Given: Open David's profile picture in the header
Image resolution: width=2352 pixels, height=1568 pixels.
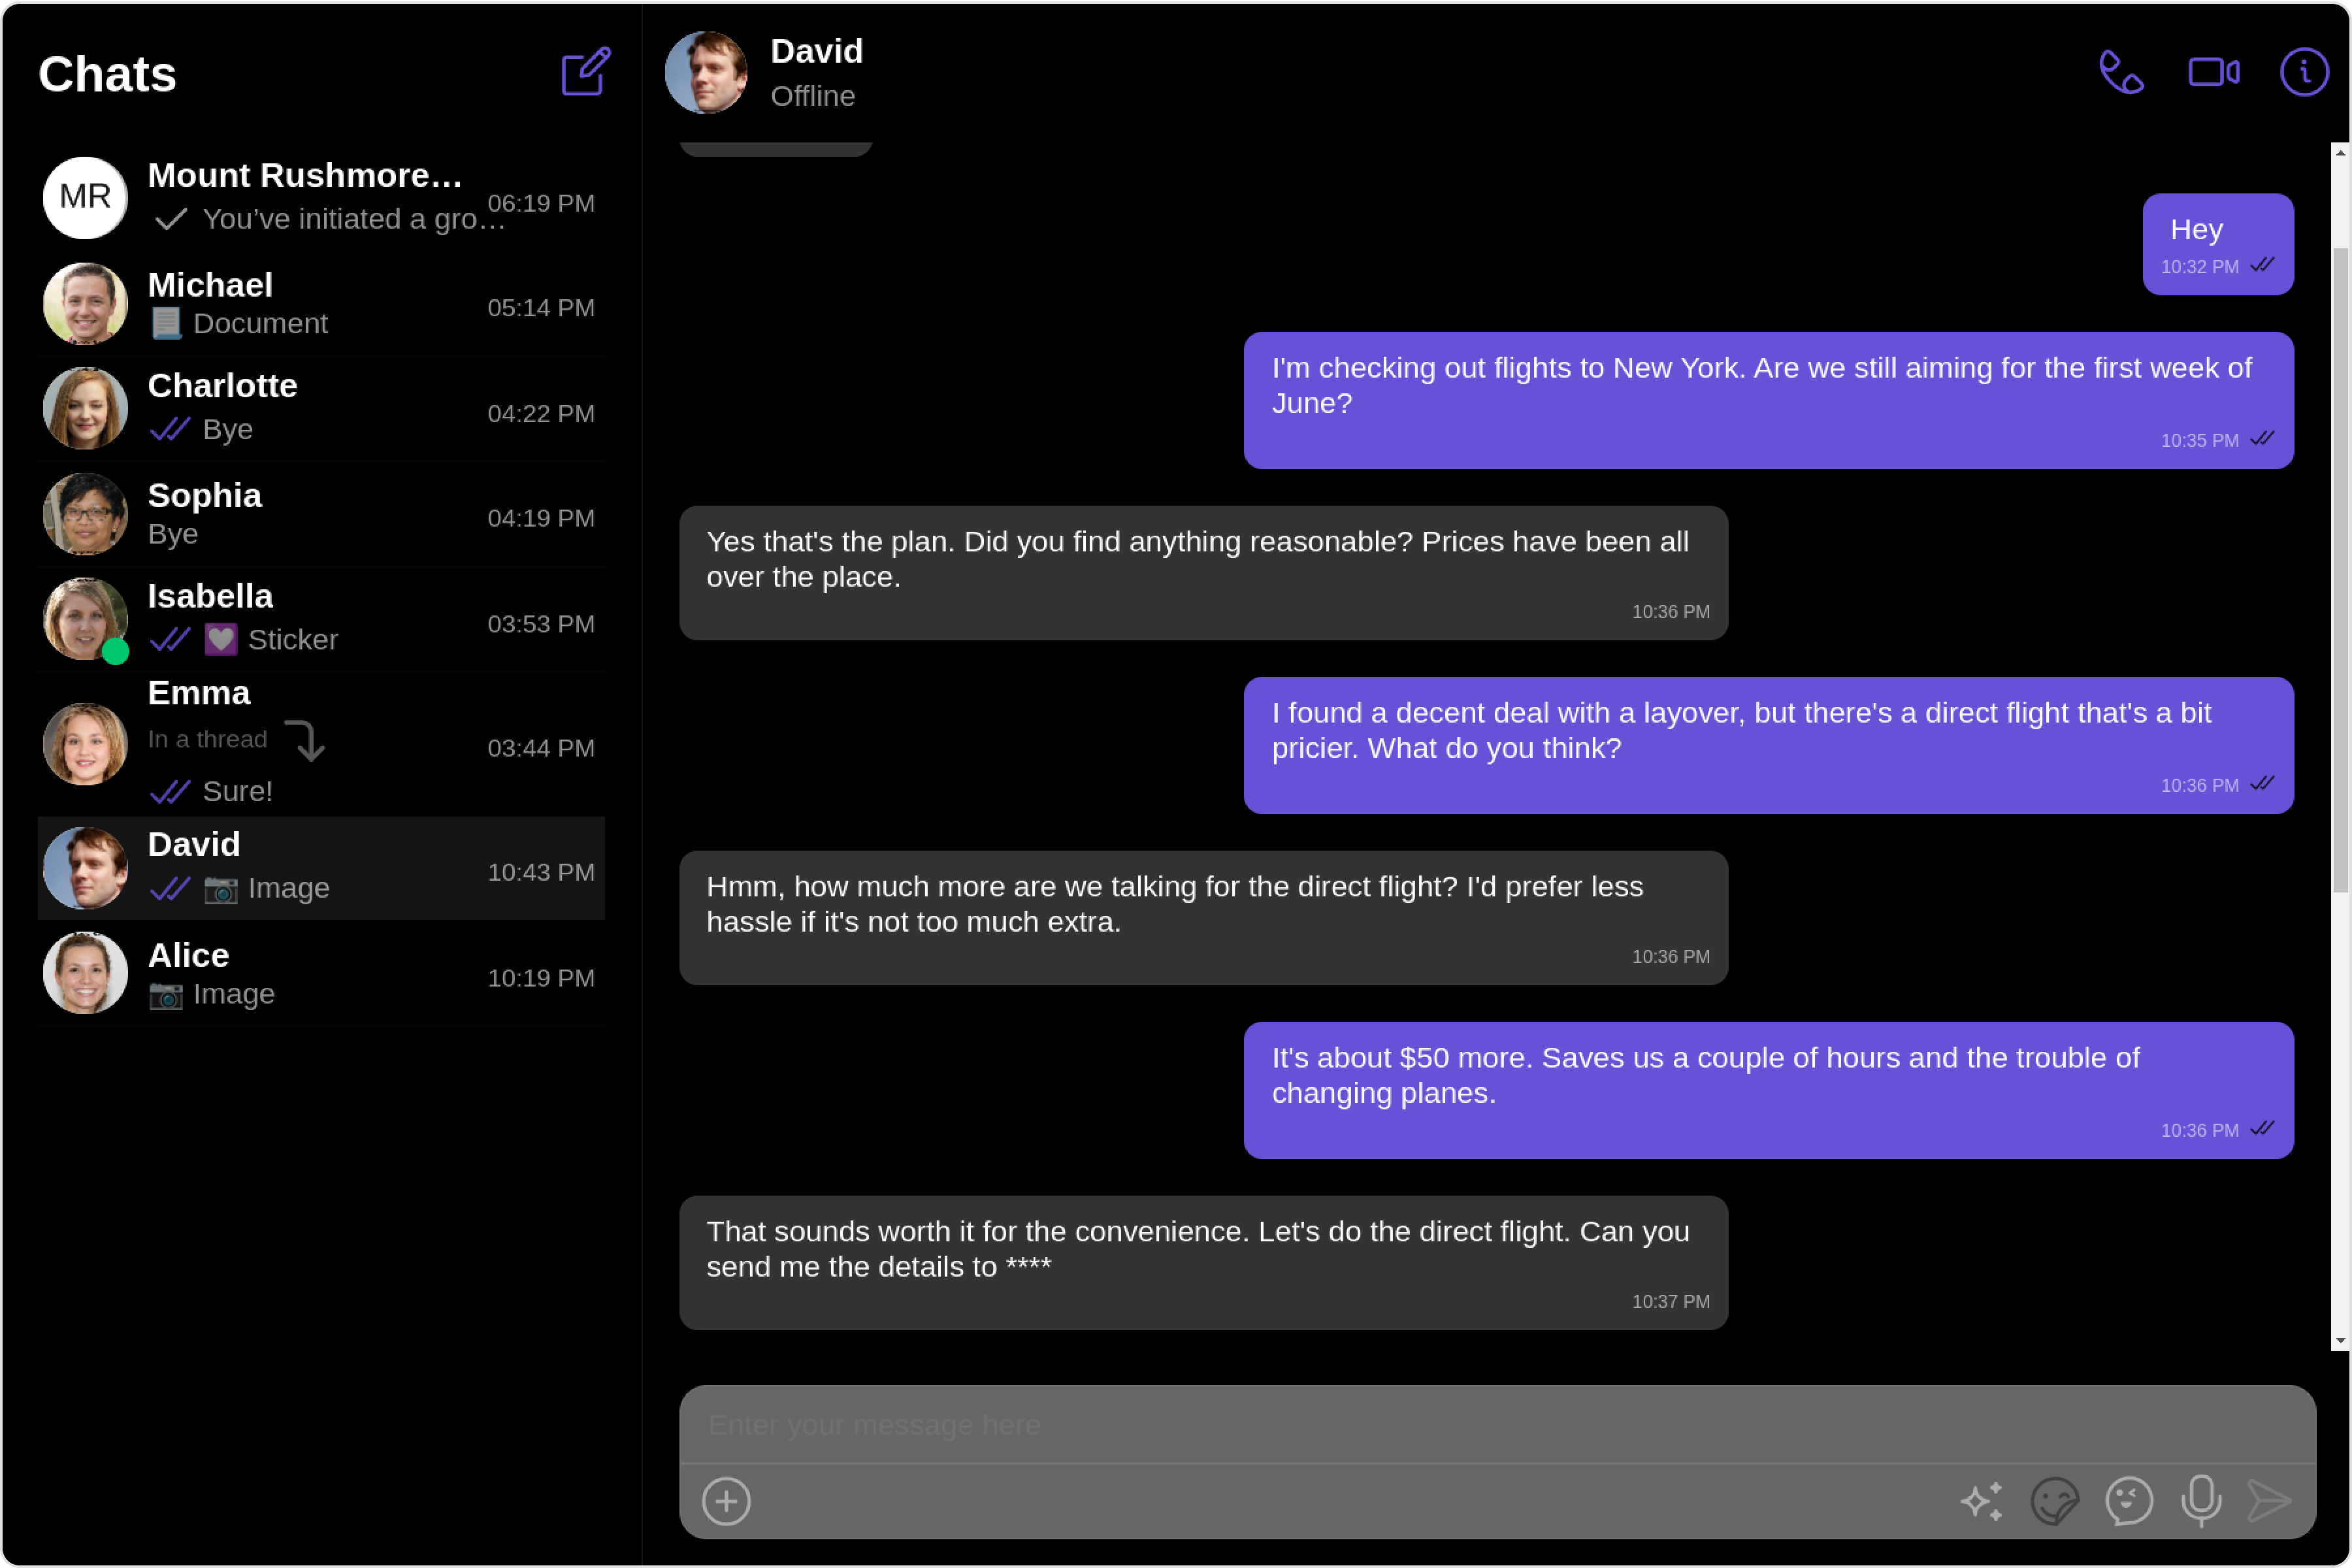Looking at the screenshot, I should [706, 72].
